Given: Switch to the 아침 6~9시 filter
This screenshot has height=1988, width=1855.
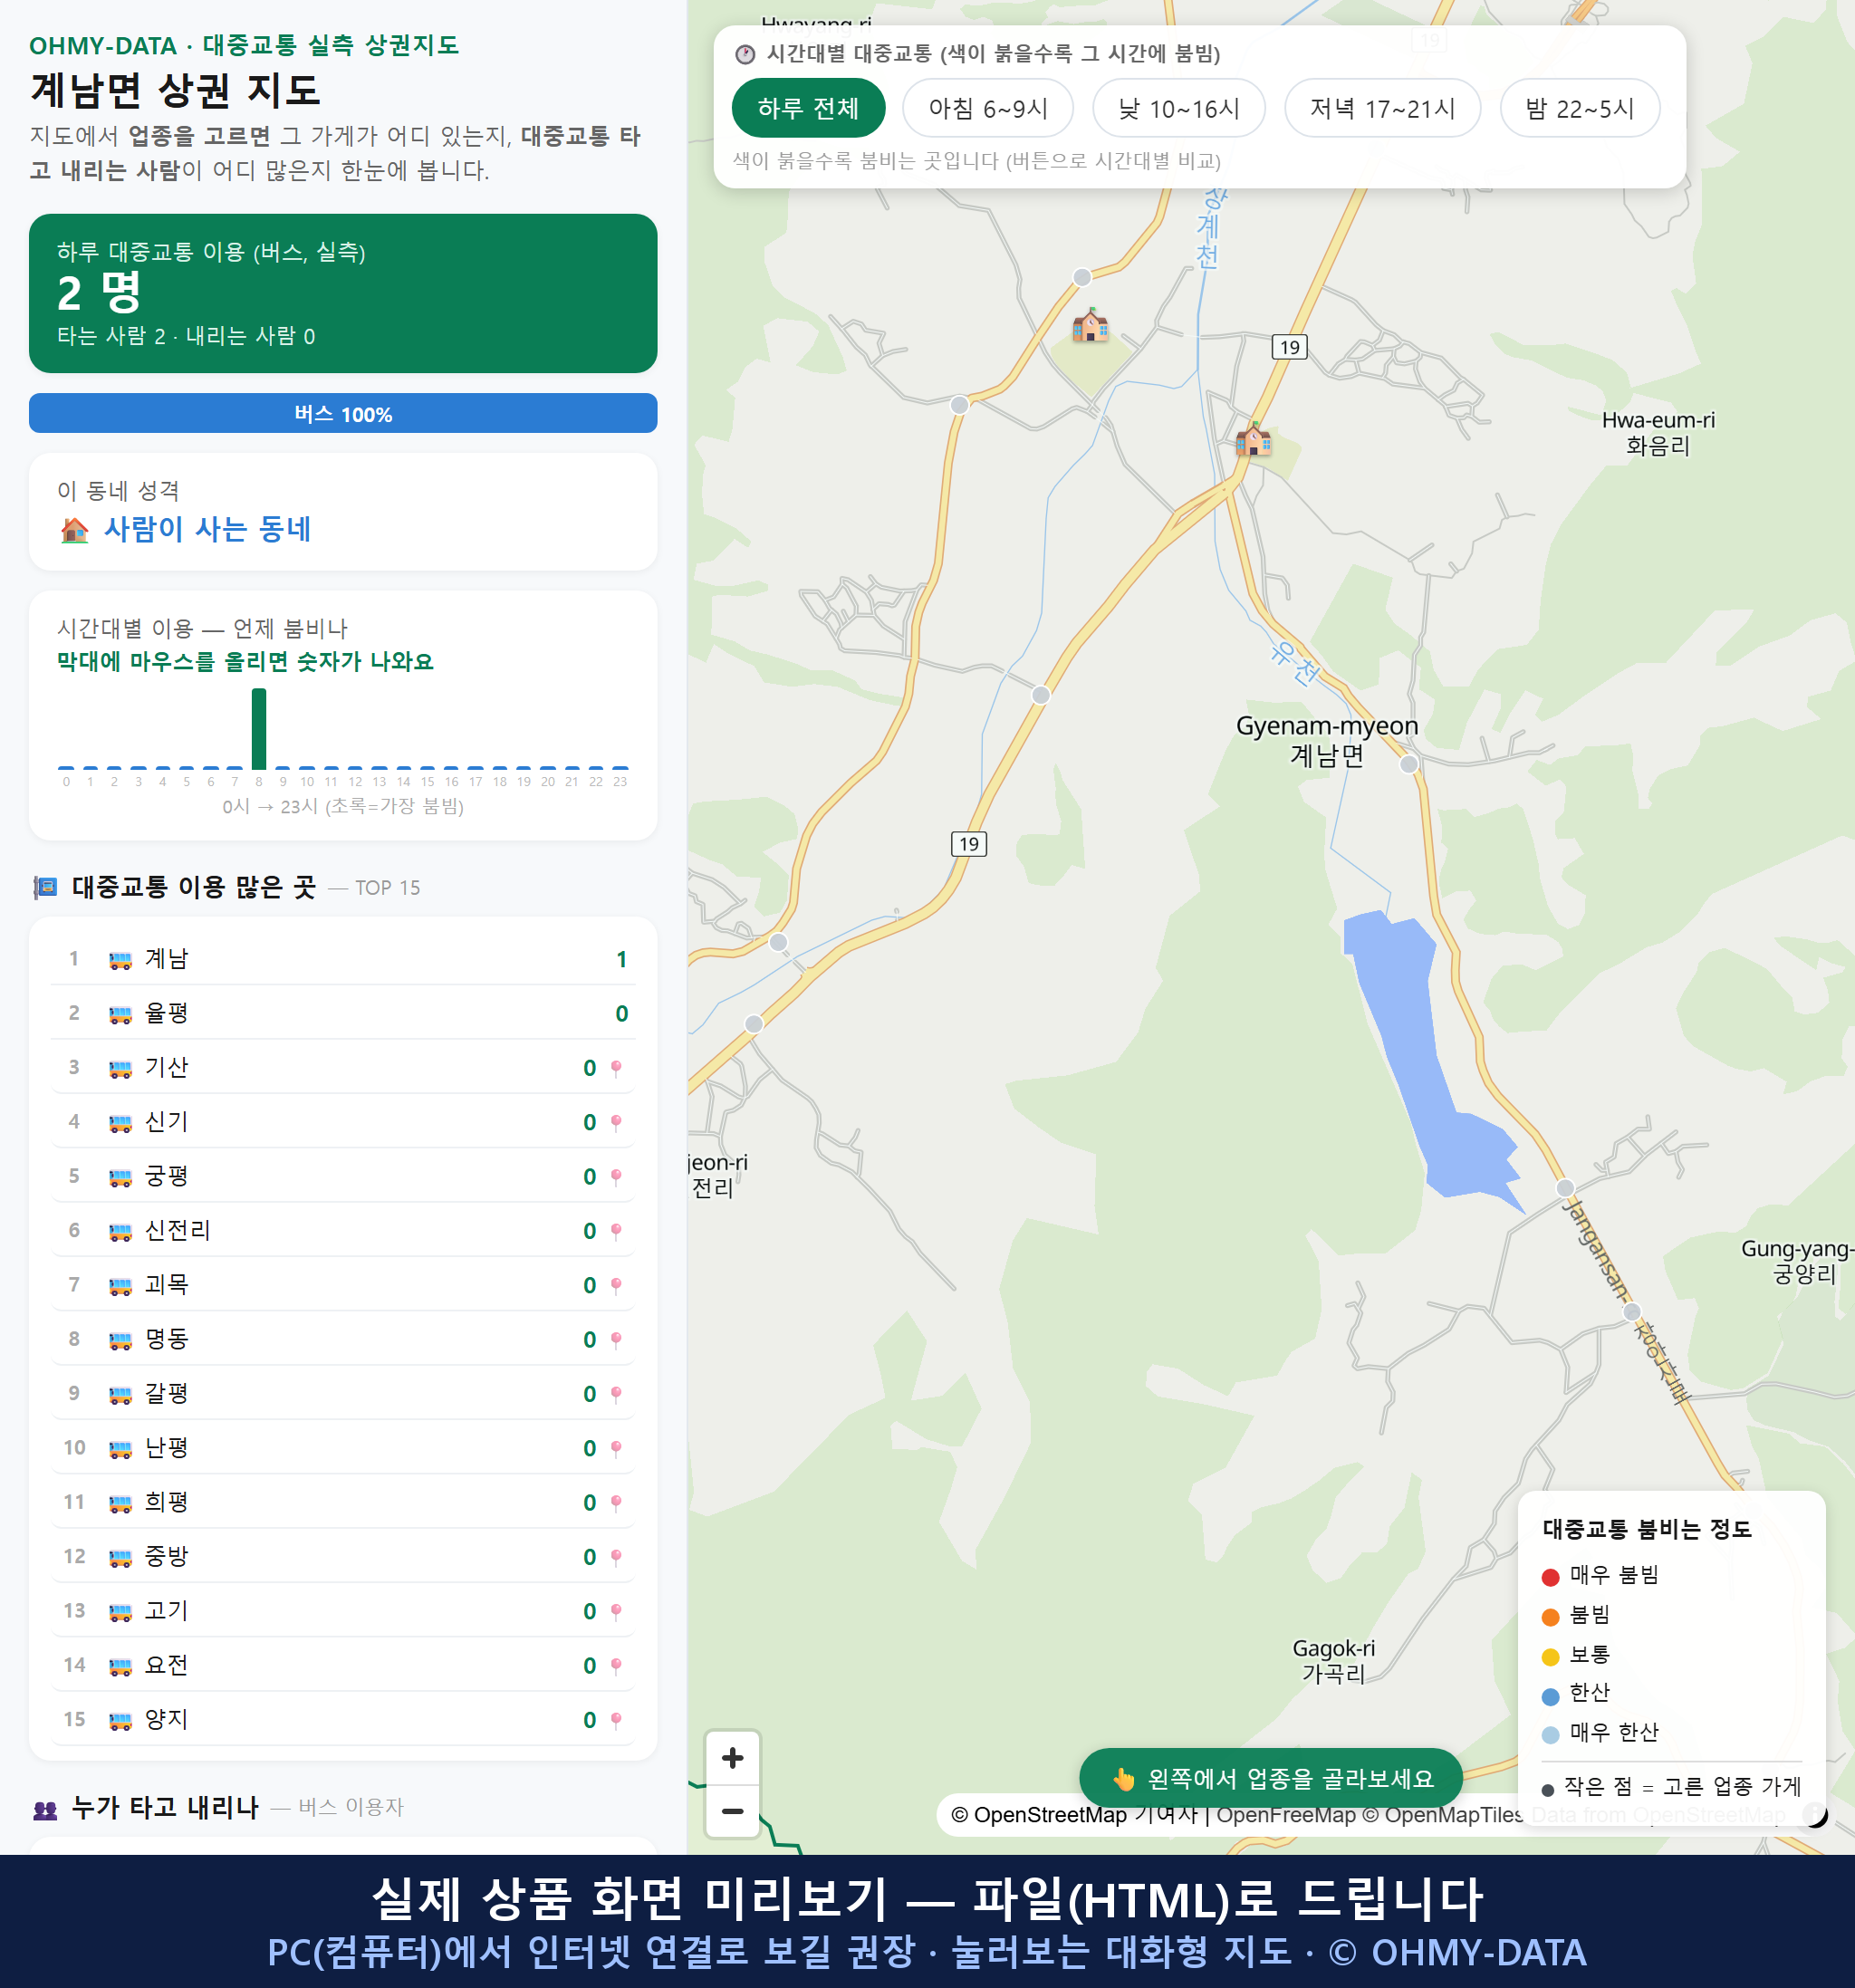Looking at the screenshot, I should pos(987,108).
